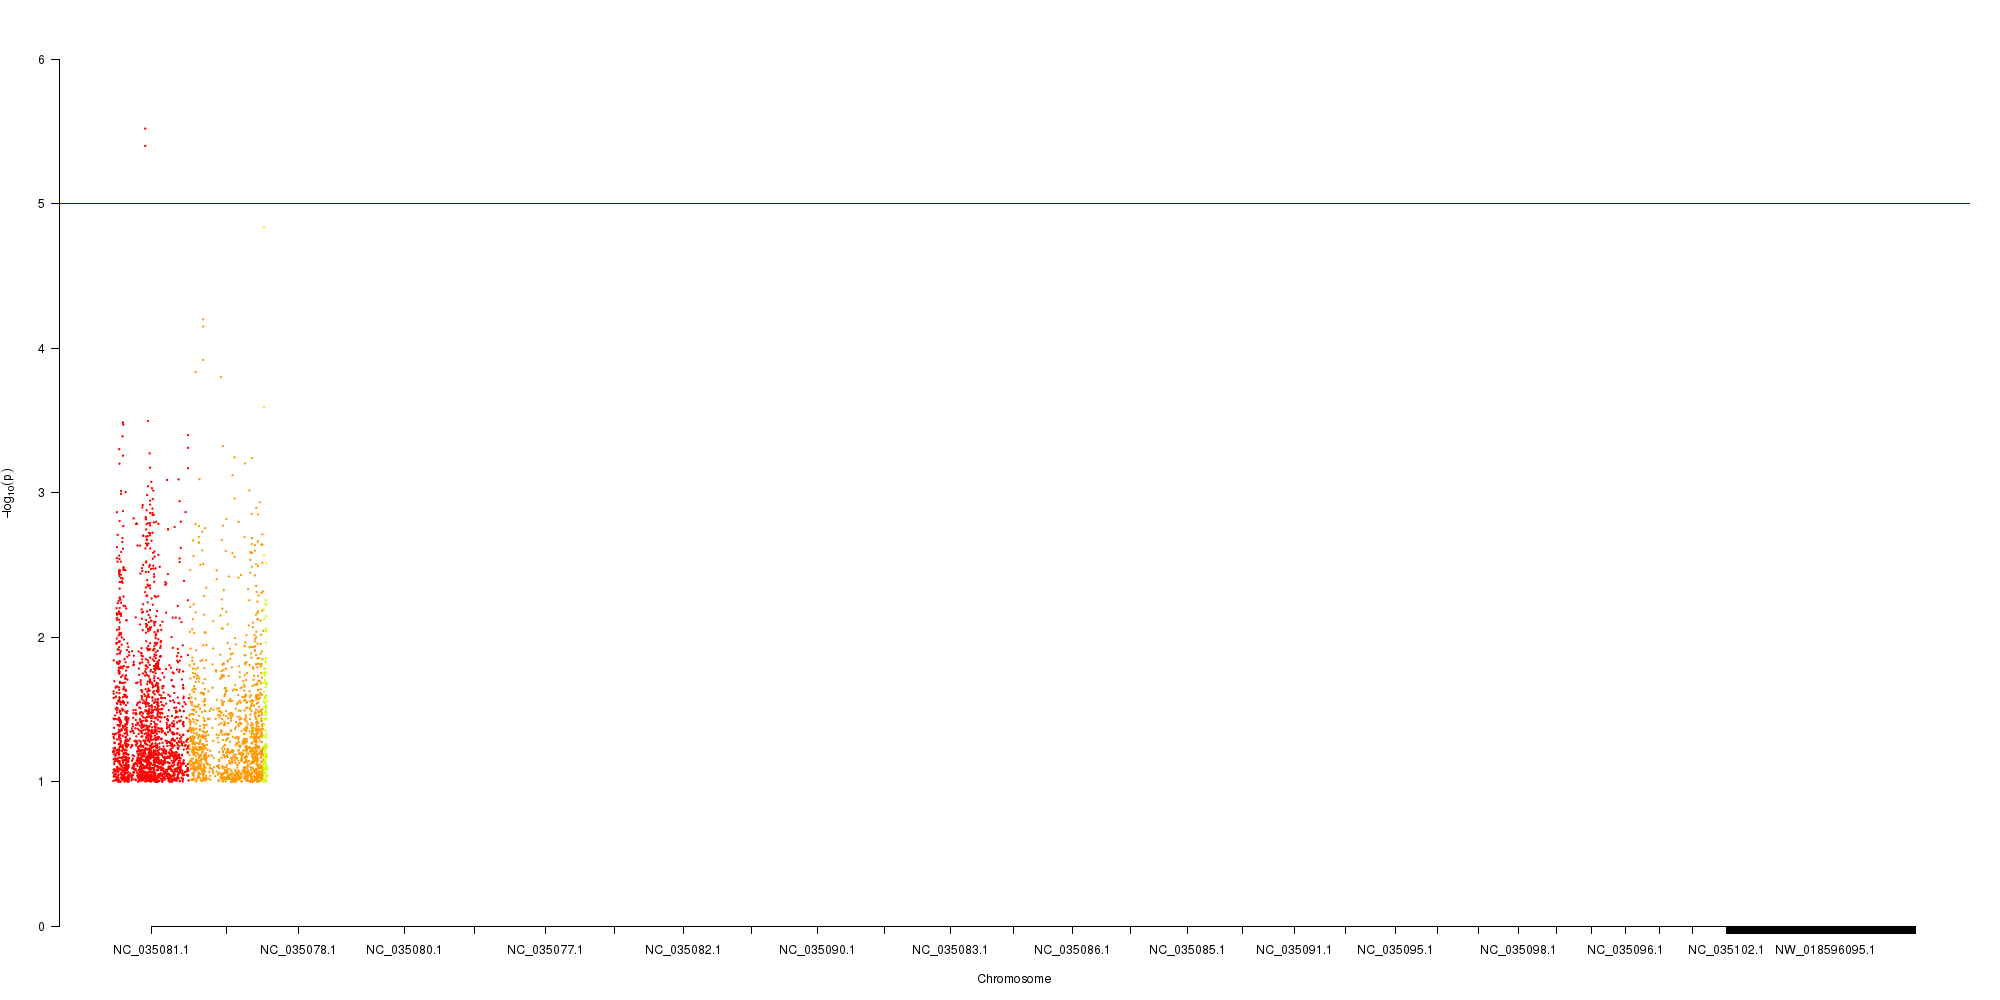This screenshot has width=2000, height=1000.
Task: Click the Chromosome x-axis title
Action: tap(1014, 979)
